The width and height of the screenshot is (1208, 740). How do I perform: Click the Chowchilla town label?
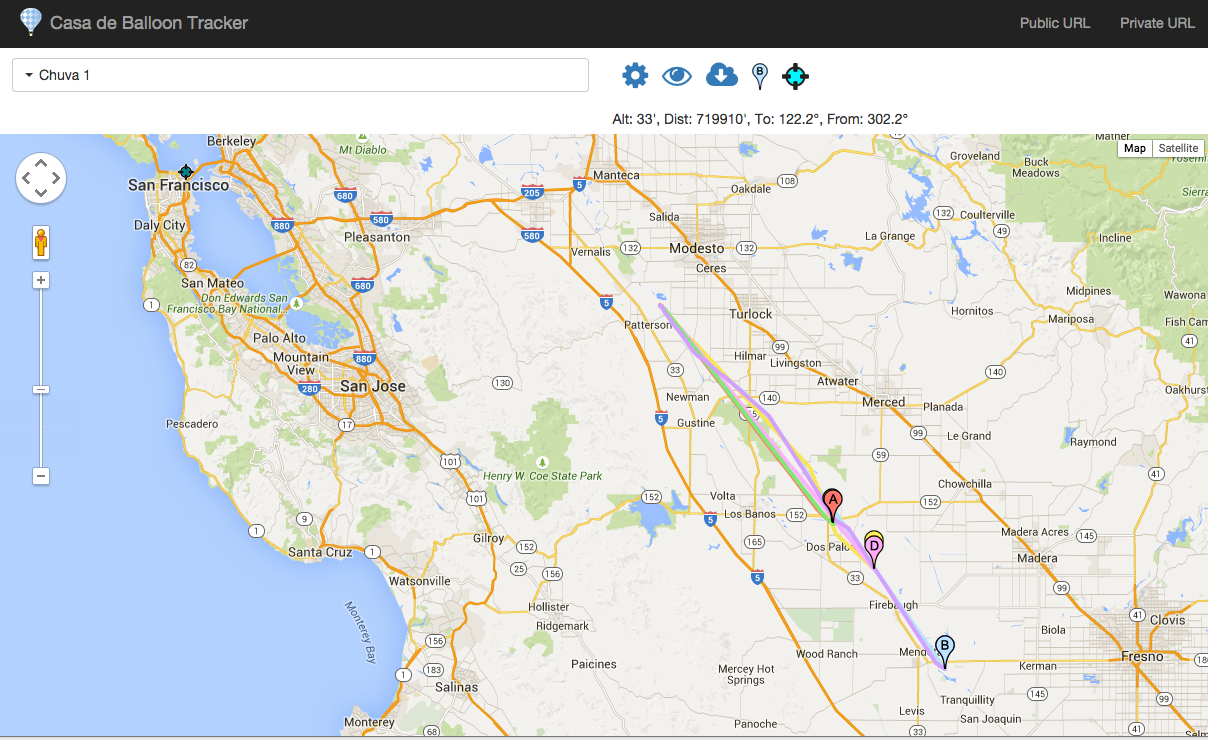965,484
